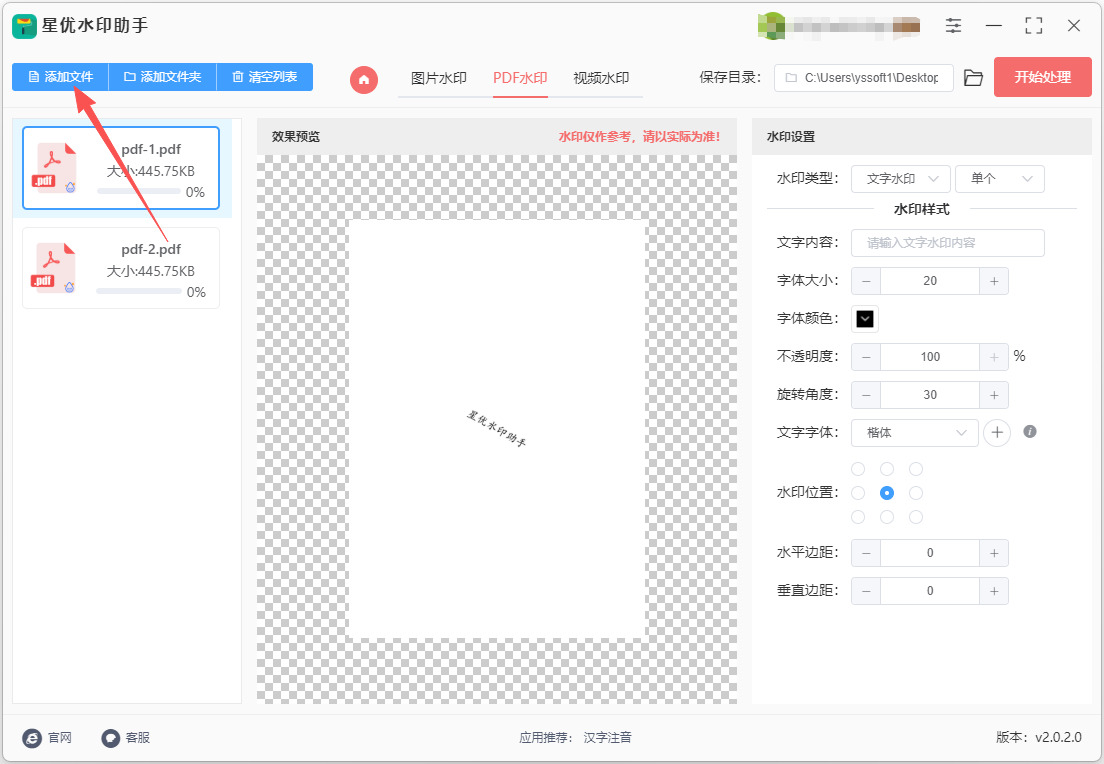
Task: Switch to the 图片水印 tab
Action: [x=439, y=78]
